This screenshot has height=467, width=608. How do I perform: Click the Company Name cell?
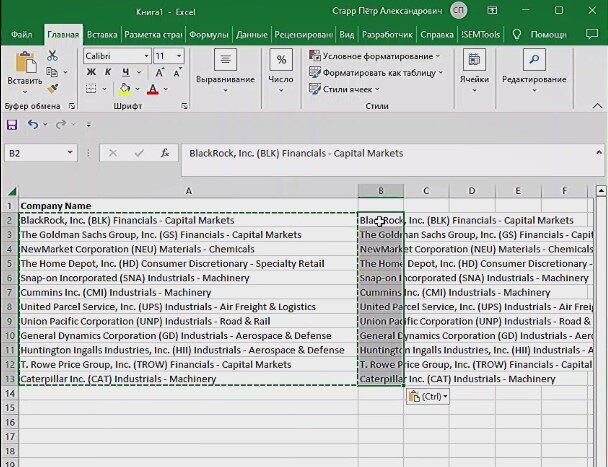[188, 206]
